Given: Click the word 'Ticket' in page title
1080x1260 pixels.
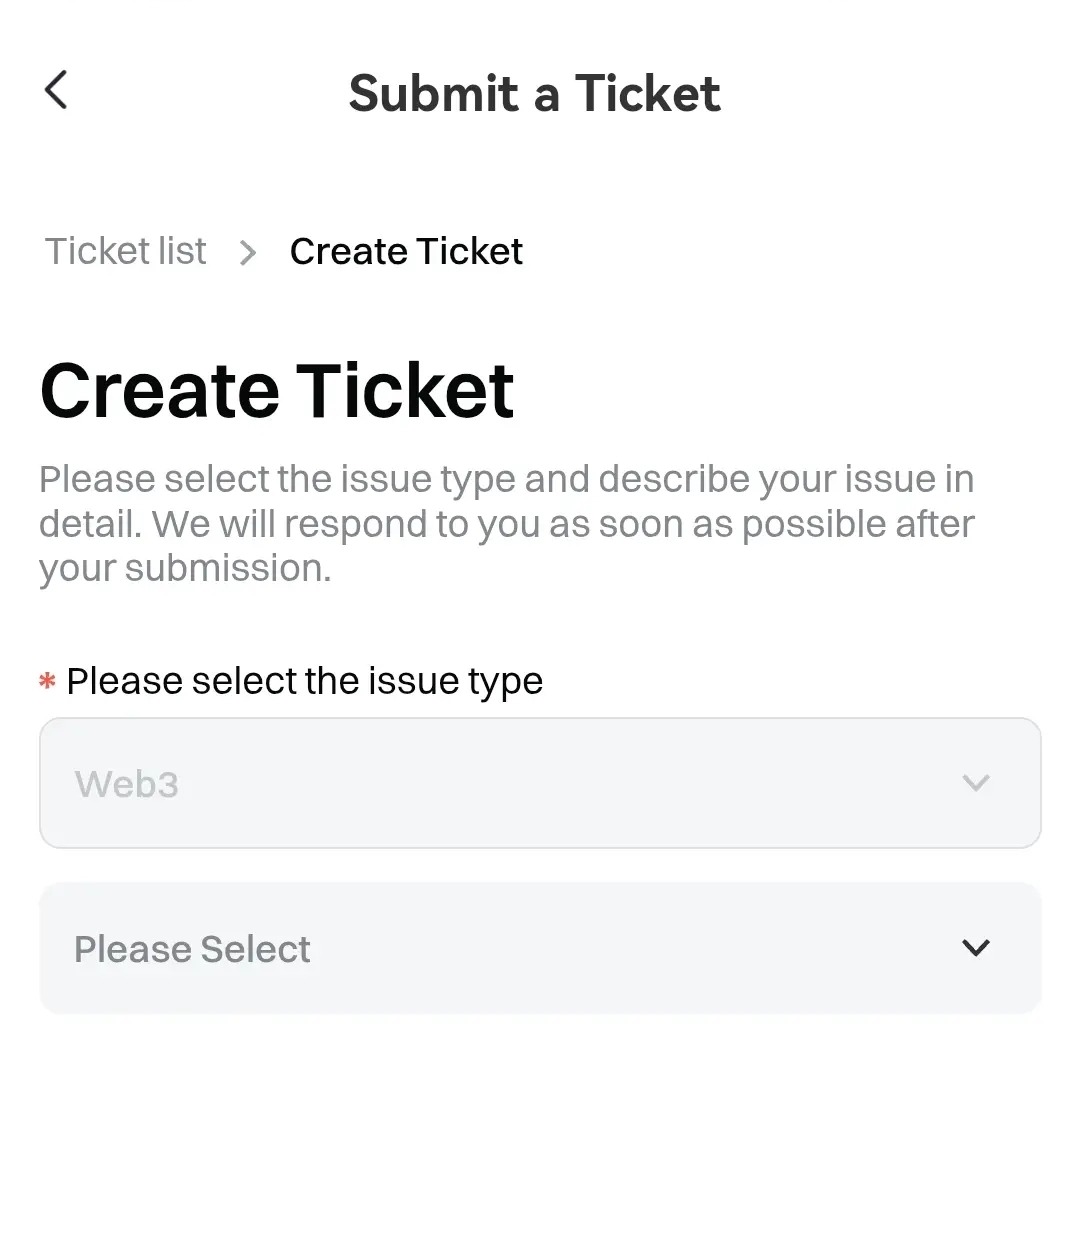Looking at the screenshot, I should pos(647,94).
